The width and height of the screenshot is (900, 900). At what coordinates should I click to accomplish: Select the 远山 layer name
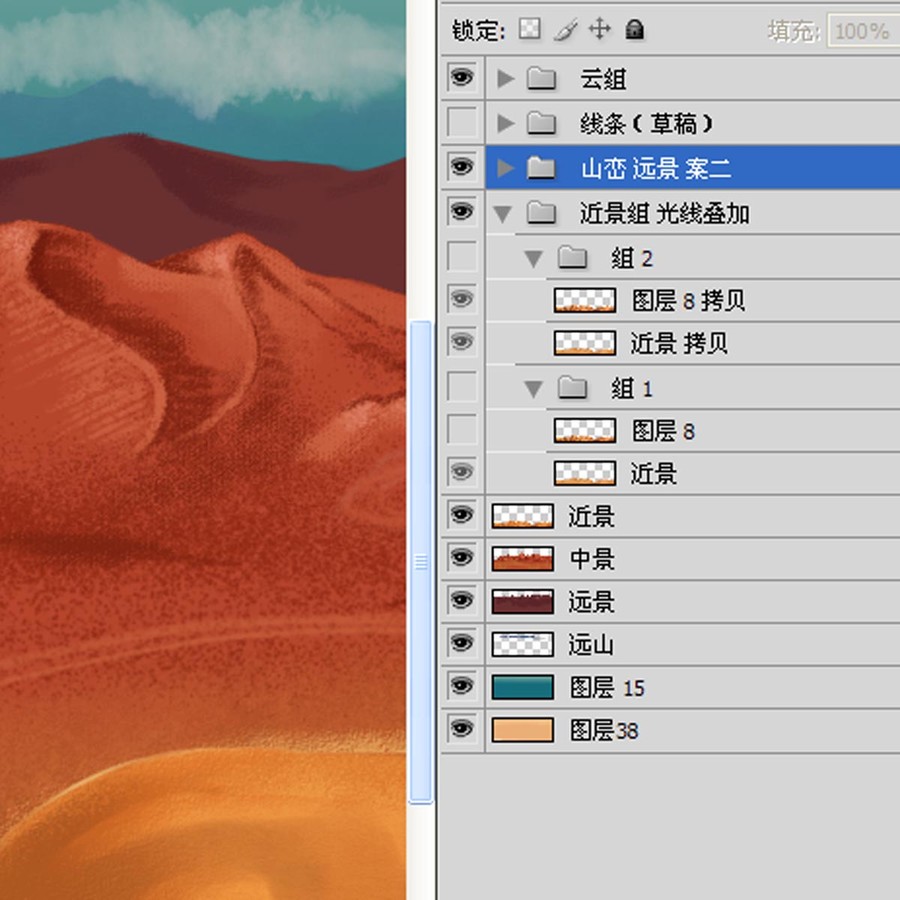[591, 645]
